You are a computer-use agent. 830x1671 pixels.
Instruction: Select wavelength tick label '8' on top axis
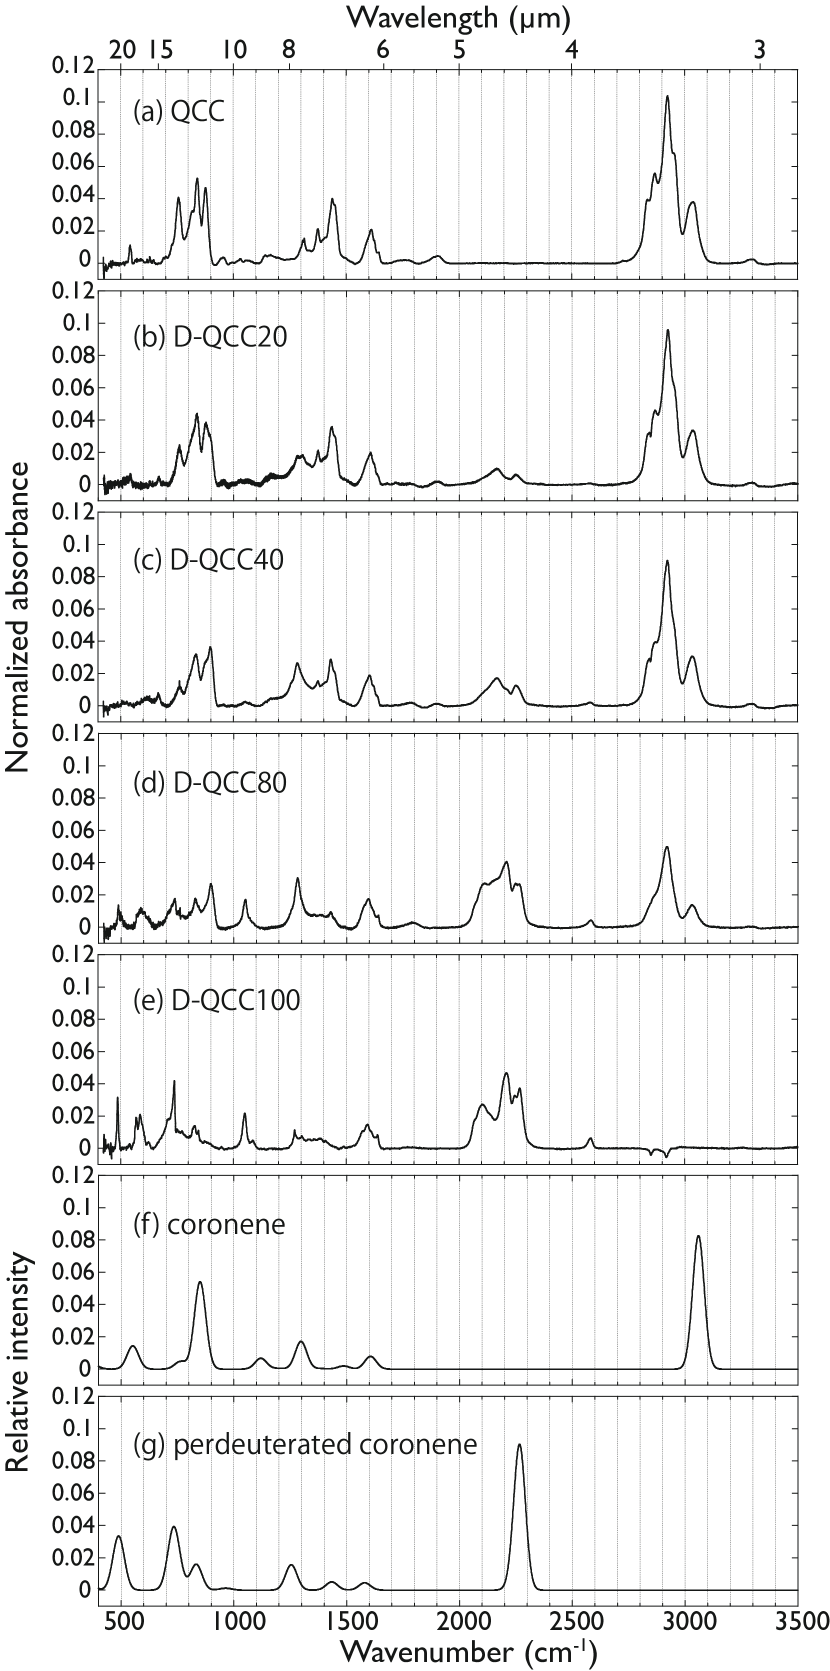289,50
